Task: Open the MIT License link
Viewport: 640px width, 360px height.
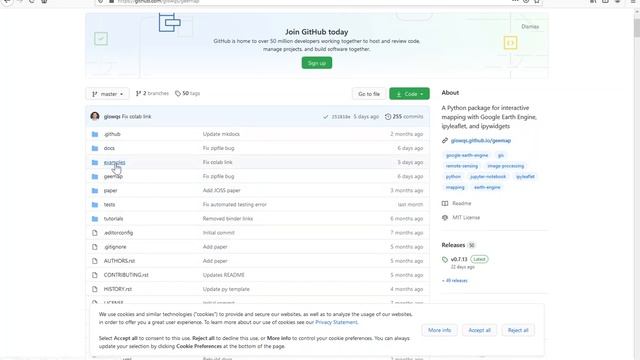Action: [461, 218]
